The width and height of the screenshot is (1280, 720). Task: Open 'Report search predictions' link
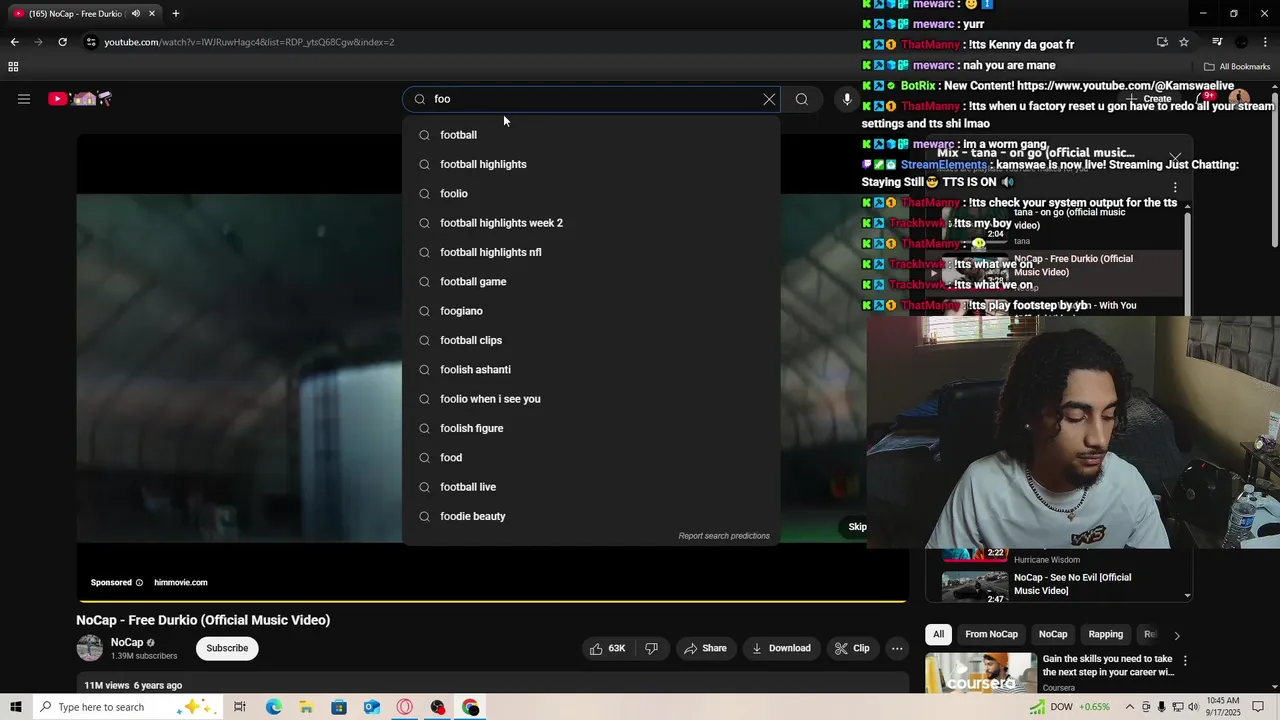click(x=724, y=536)
